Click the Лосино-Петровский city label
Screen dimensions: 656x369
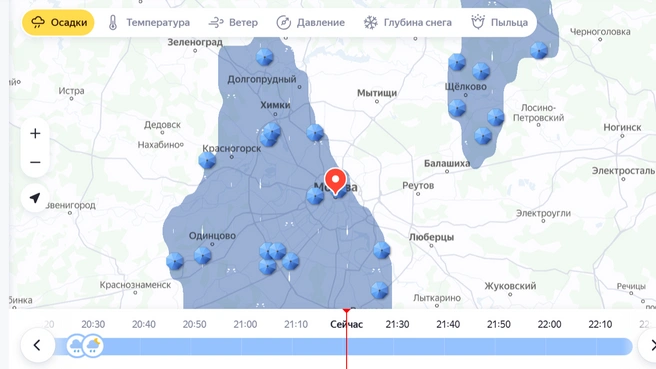(538, 113)
